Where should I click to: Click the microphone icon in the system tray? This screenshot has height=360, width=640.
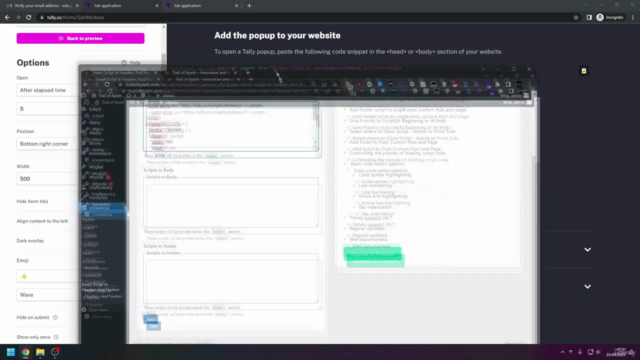coord(580,352)
